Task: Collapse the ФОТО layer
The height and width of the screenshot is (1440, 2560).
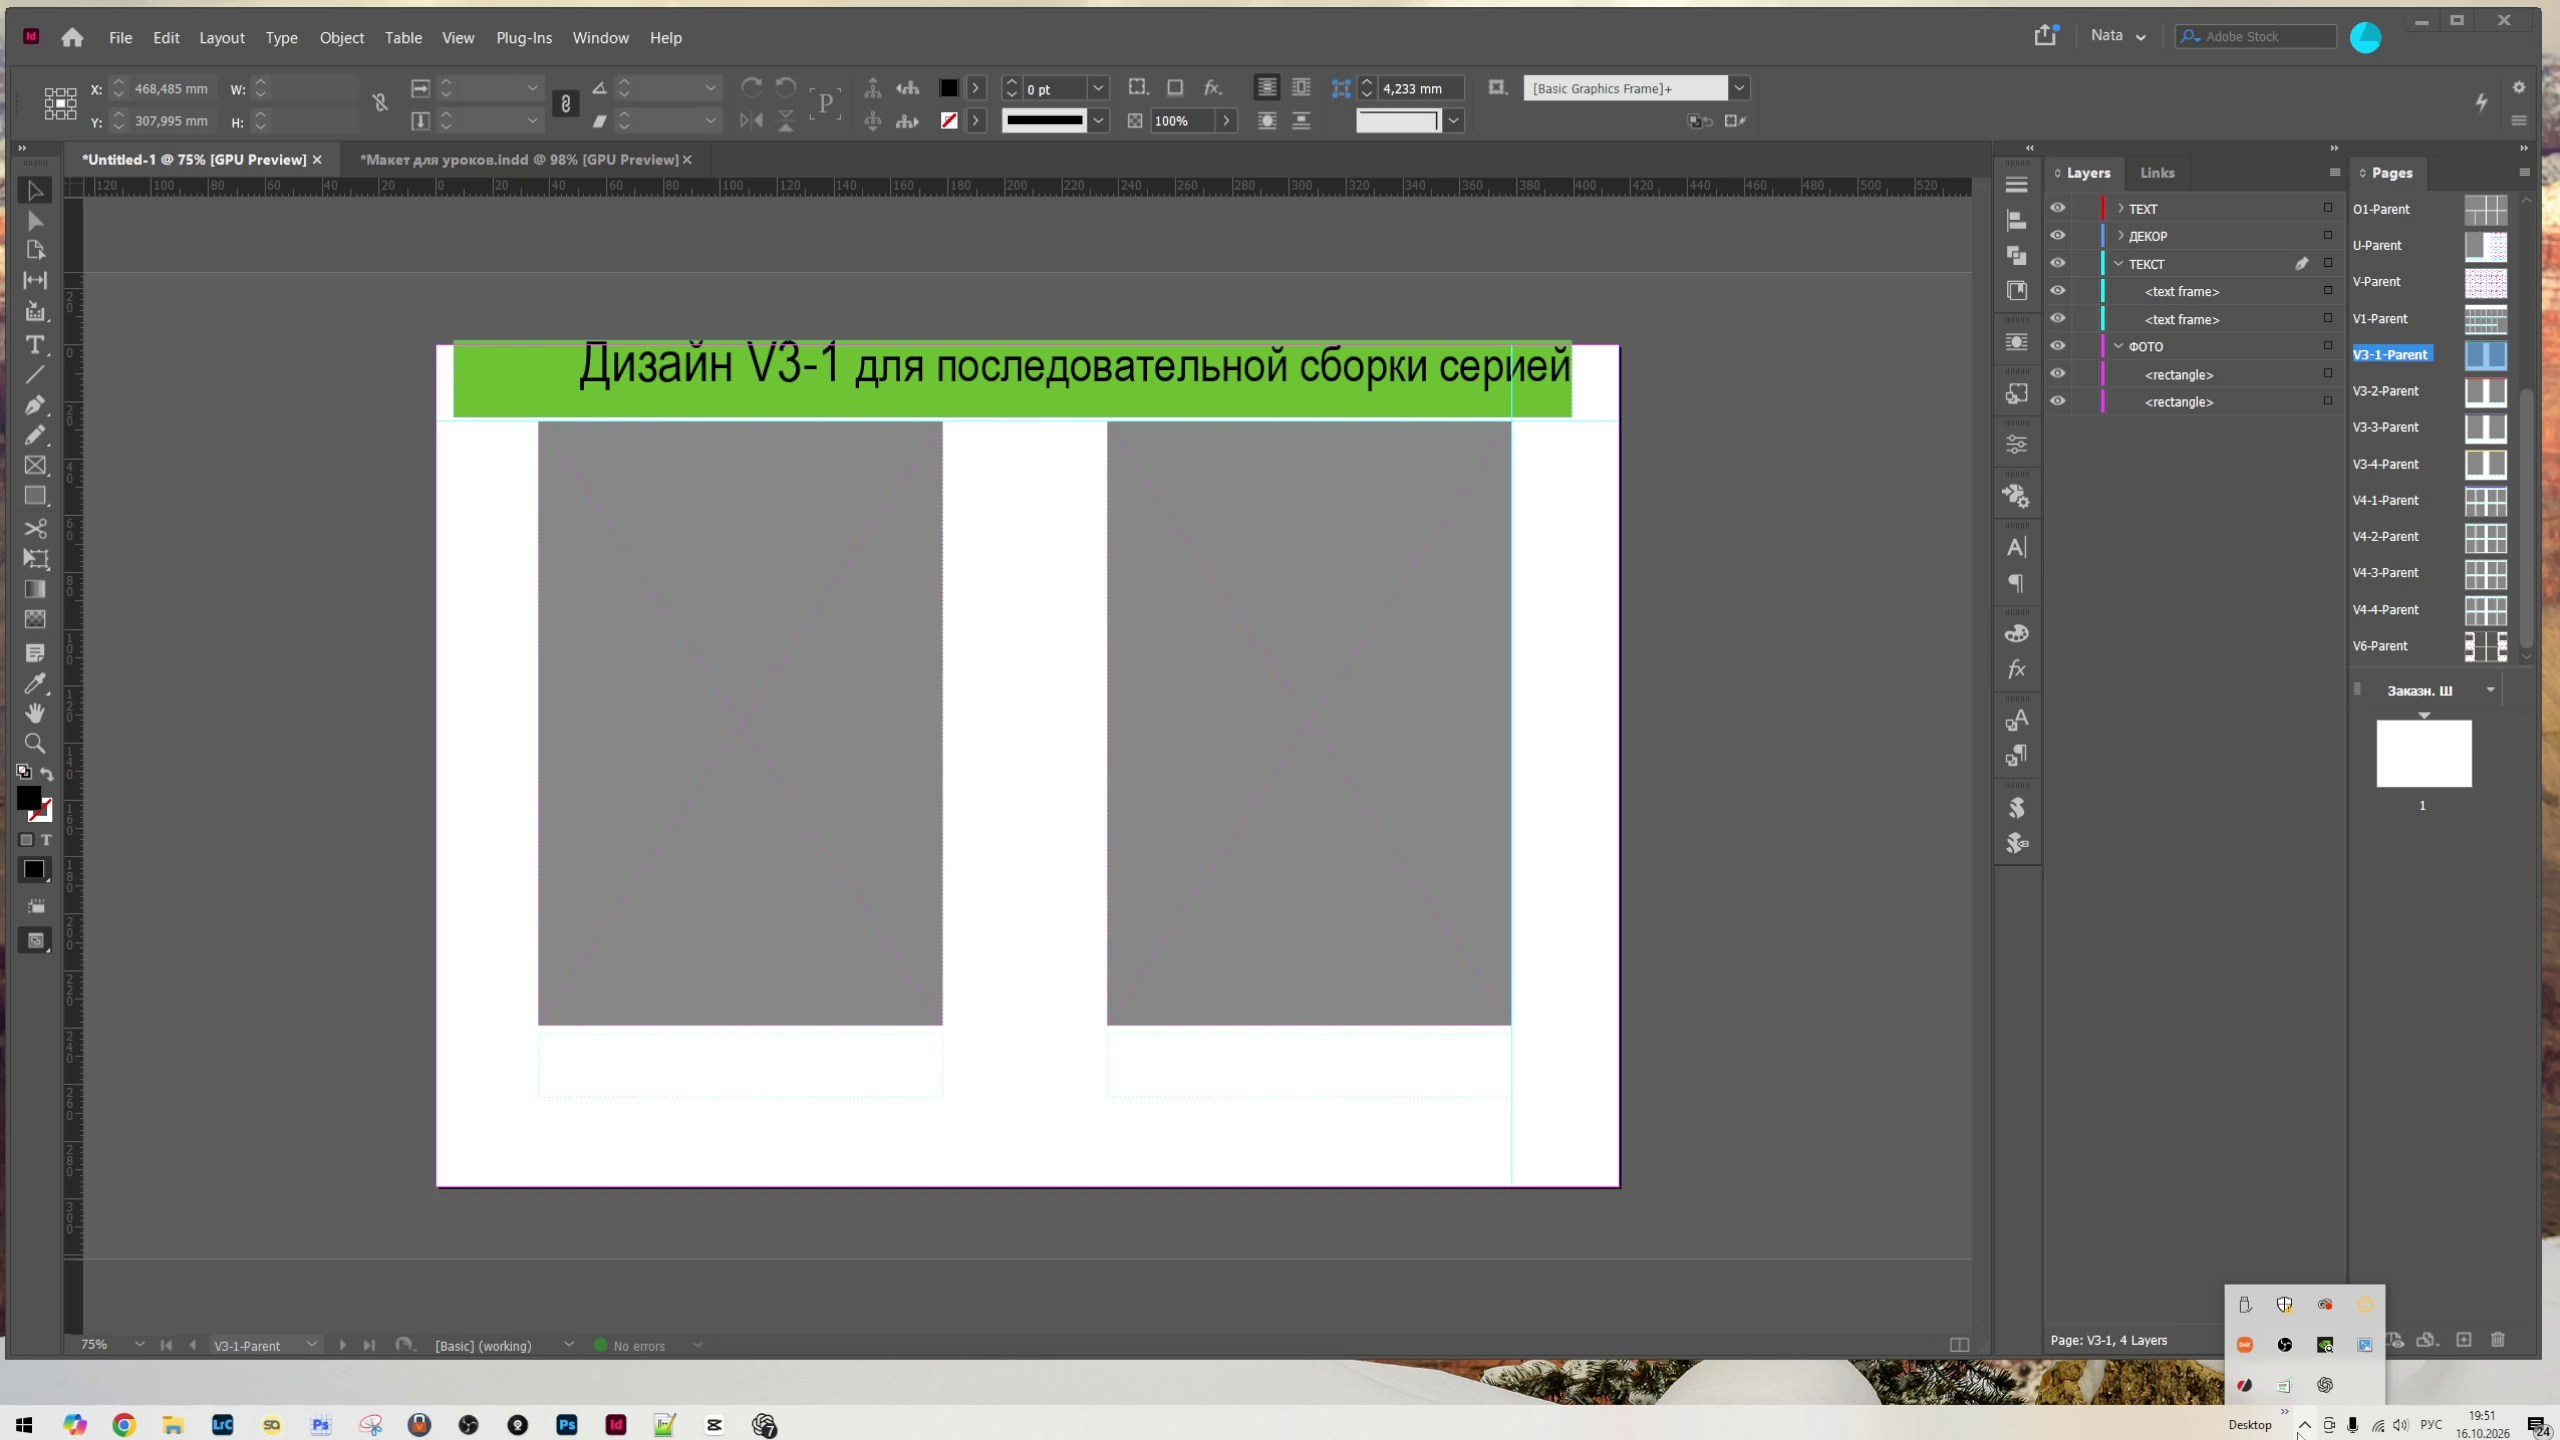Action: coord(2119,346)
